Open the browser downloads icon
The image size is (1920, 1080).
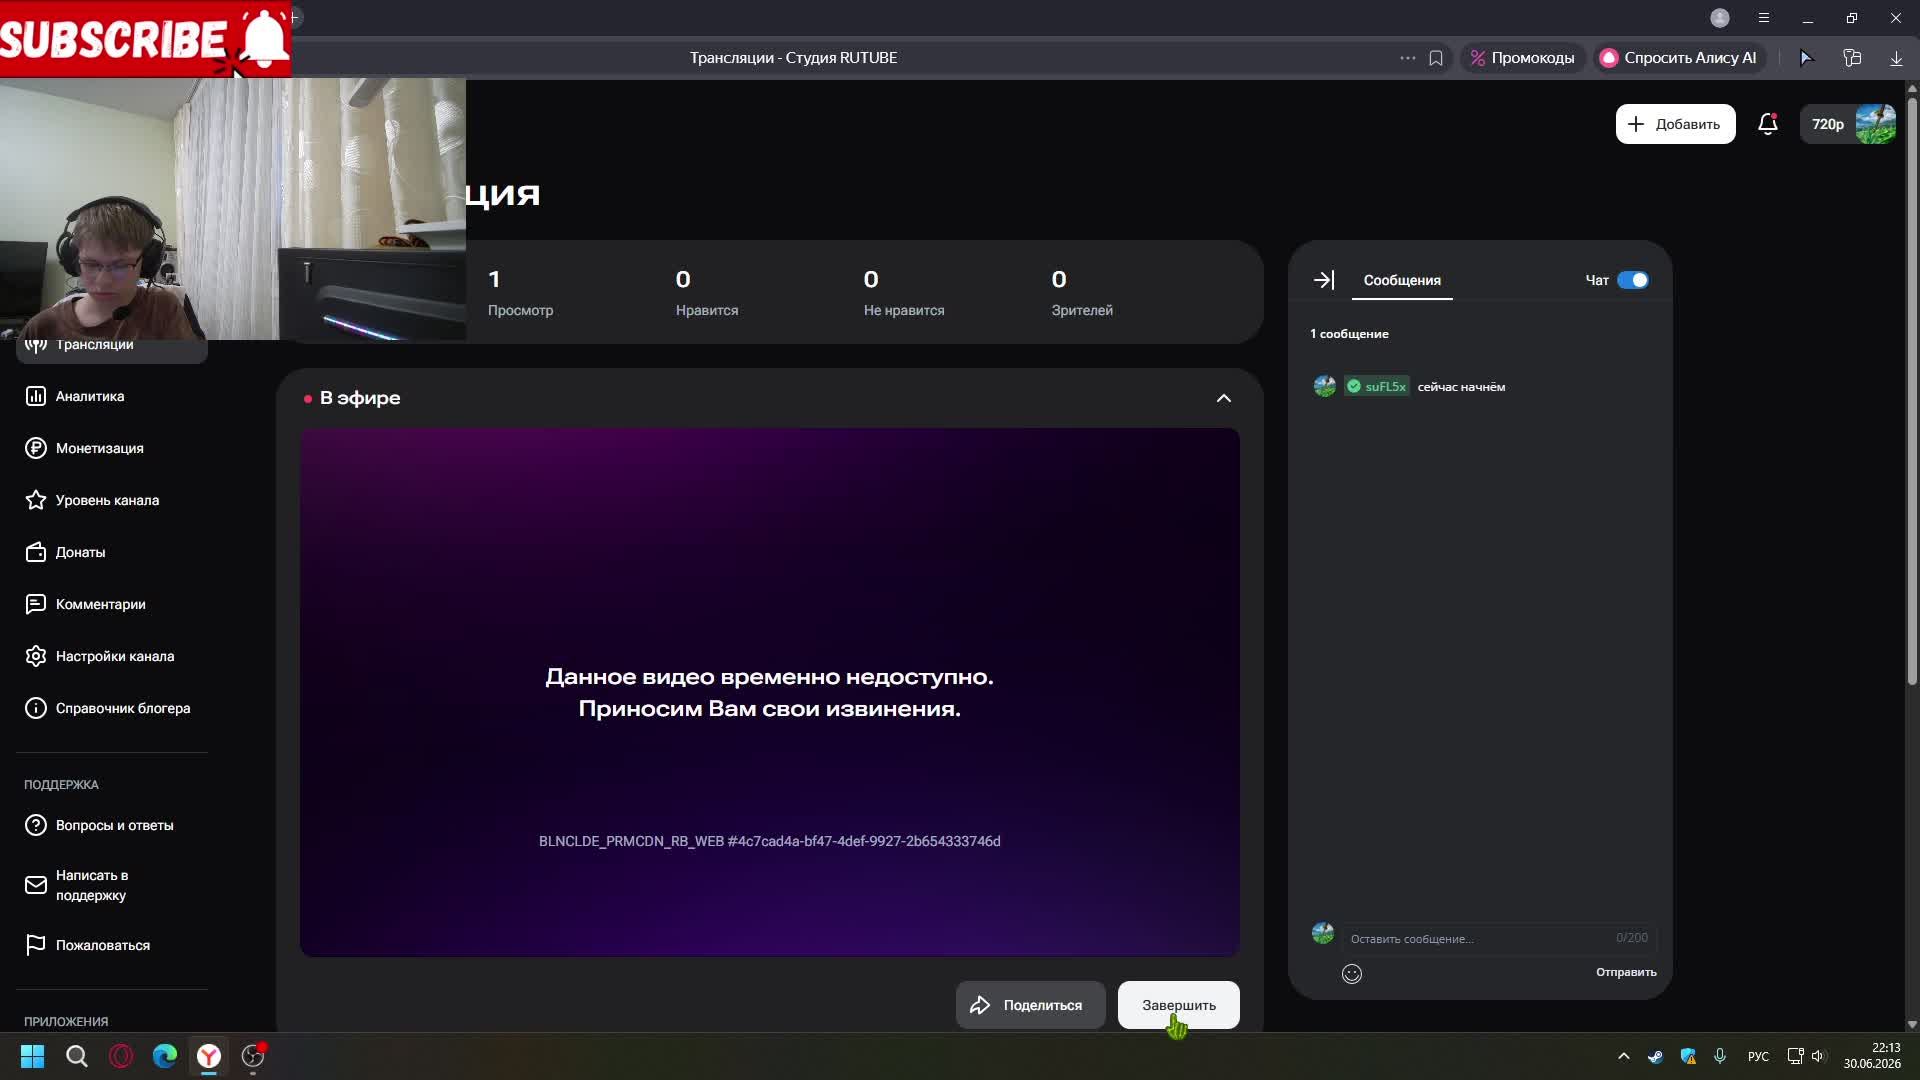[x=1896, y=58]
